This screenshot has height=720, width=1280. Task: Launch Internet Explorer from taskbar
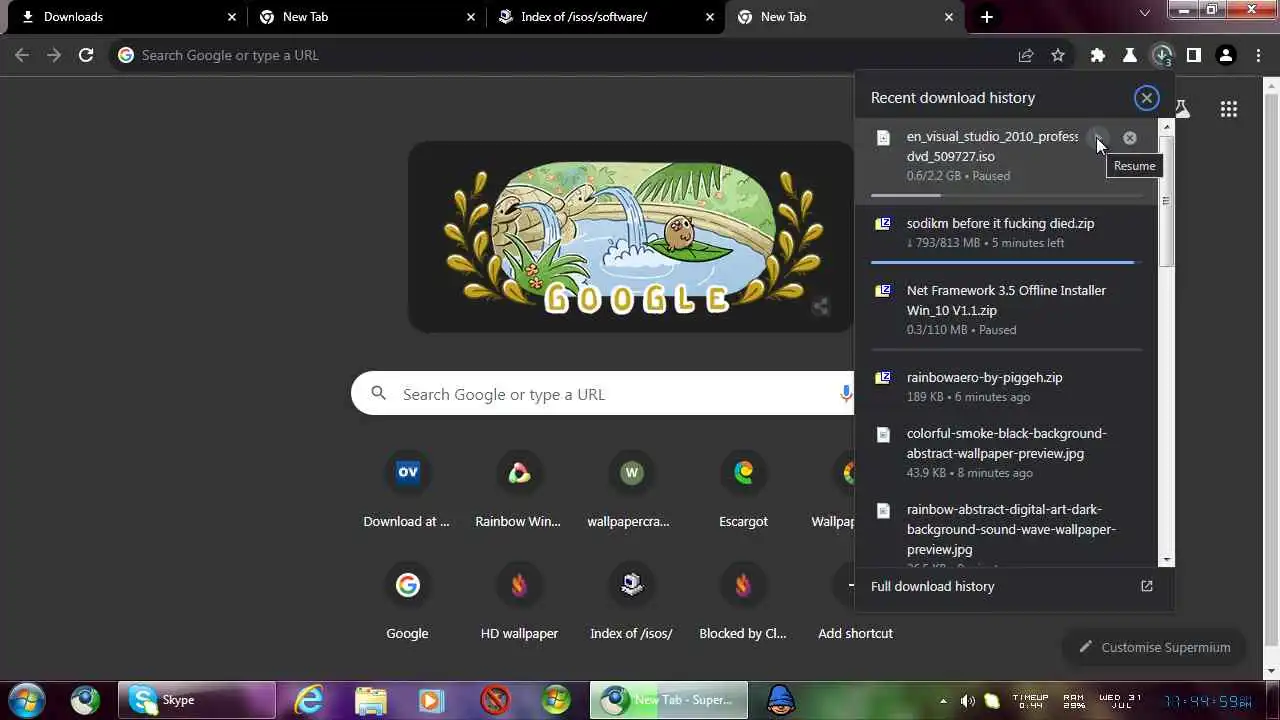[x=308, y=700]
